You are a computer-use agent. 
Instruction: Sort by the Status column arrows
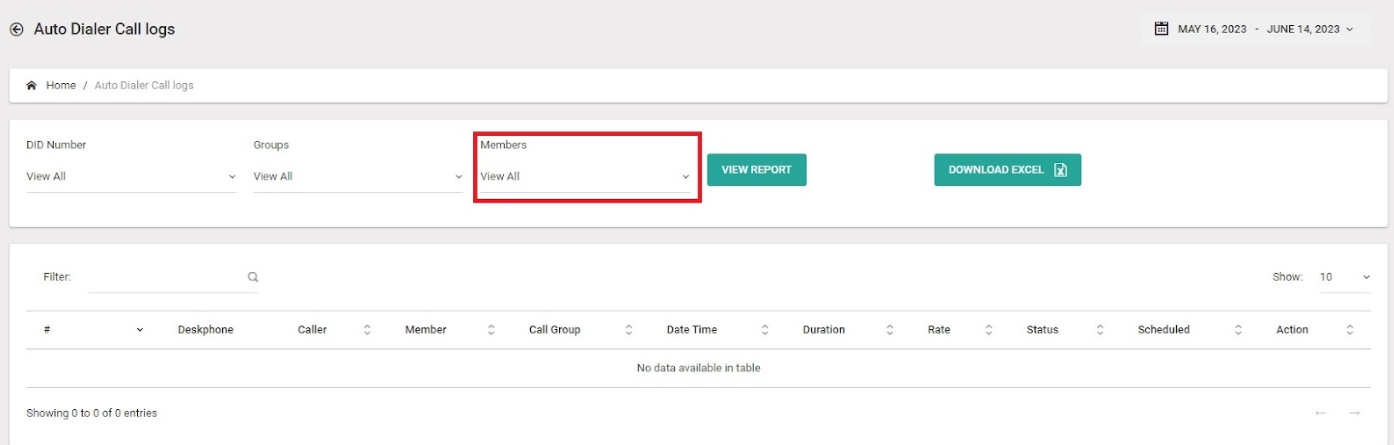(1100, 330)
